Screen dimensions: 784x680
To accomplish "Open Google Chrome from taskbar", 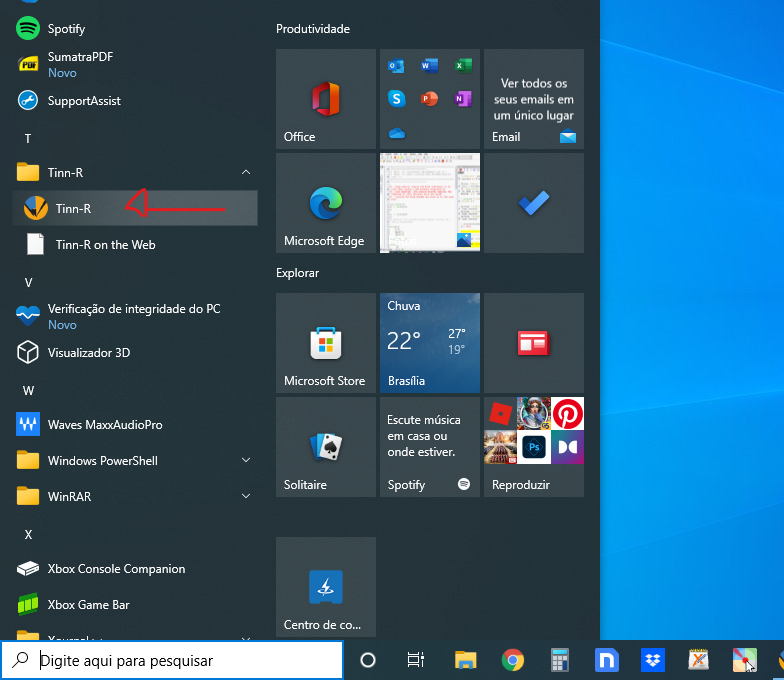I will pyautogui.click(x=512, y=660).
